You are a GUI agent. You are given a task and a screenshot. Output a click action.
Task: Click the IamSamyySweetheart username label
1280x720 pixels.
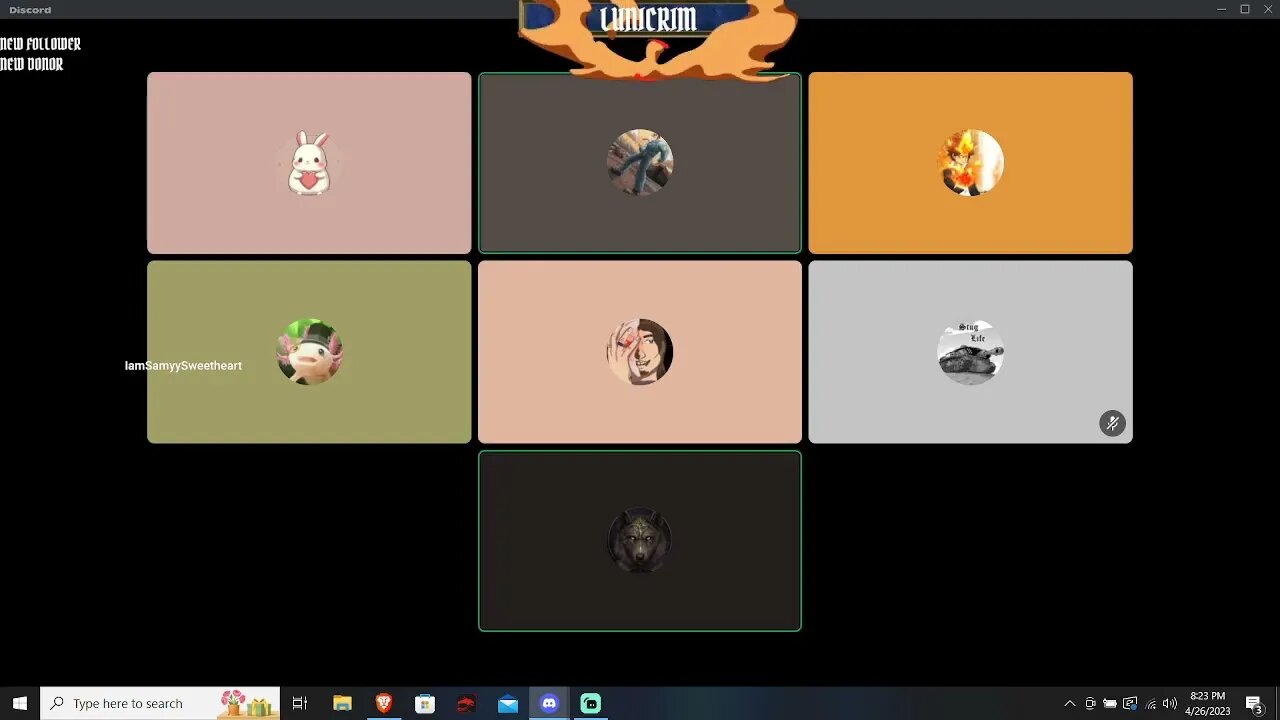click(183, 366)
